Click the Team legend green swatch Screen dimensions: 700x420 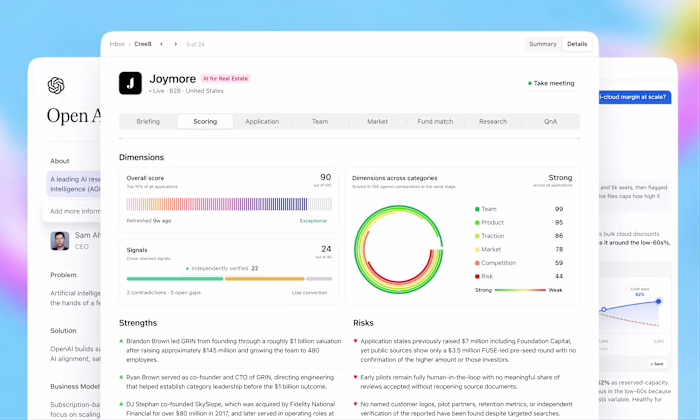tap(477, 209)
